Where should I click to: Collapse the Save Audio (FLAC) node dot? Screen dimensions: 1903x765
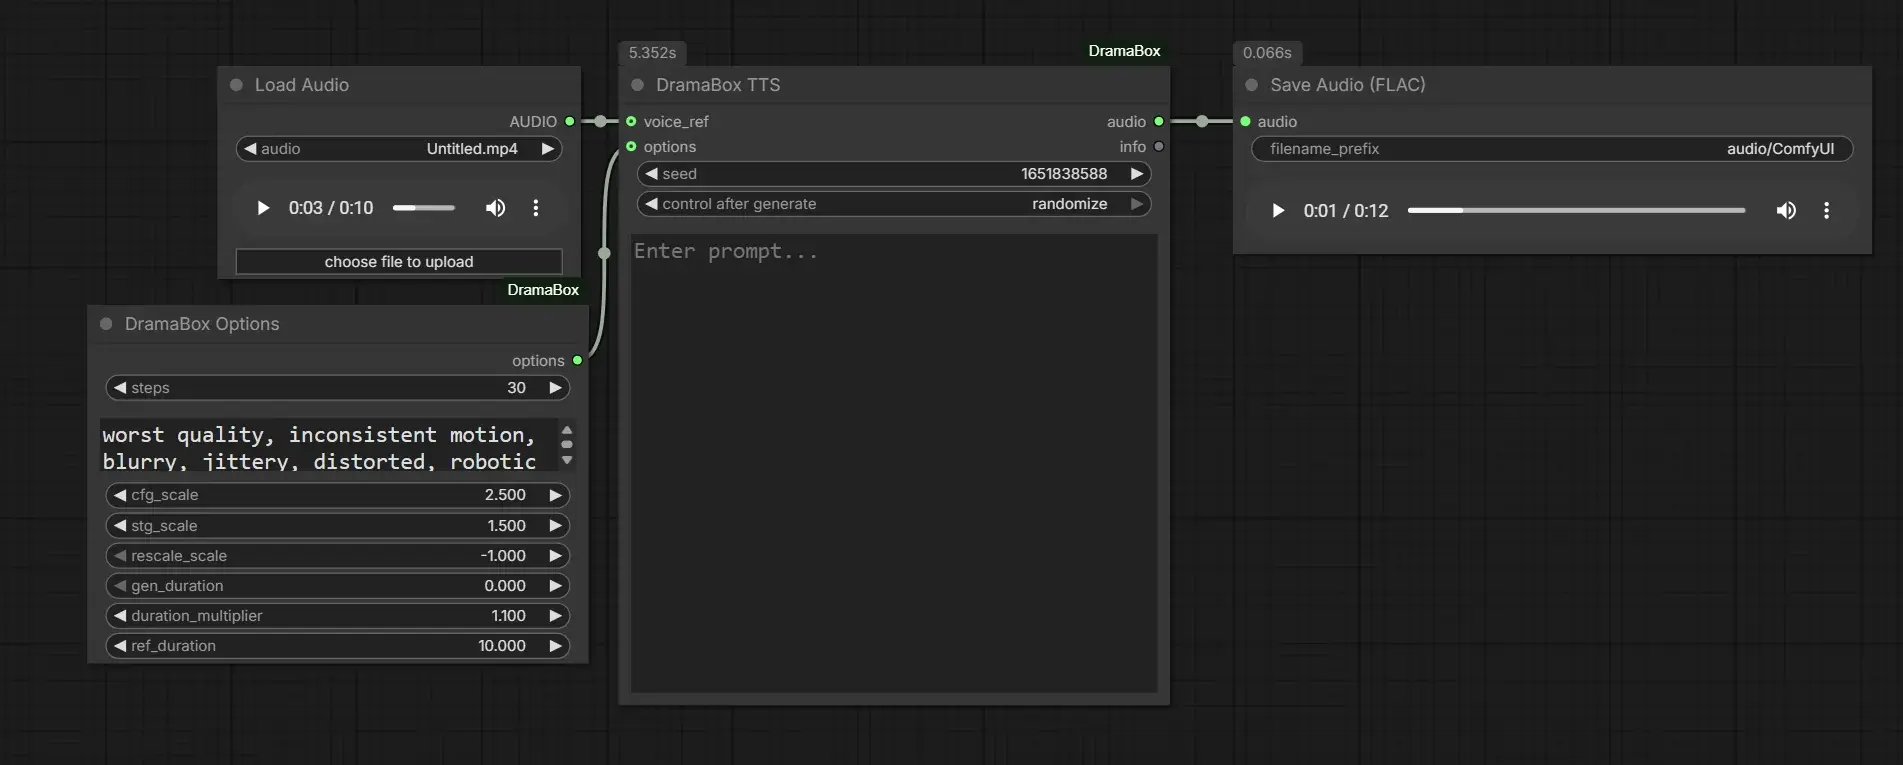point(1252,85)
